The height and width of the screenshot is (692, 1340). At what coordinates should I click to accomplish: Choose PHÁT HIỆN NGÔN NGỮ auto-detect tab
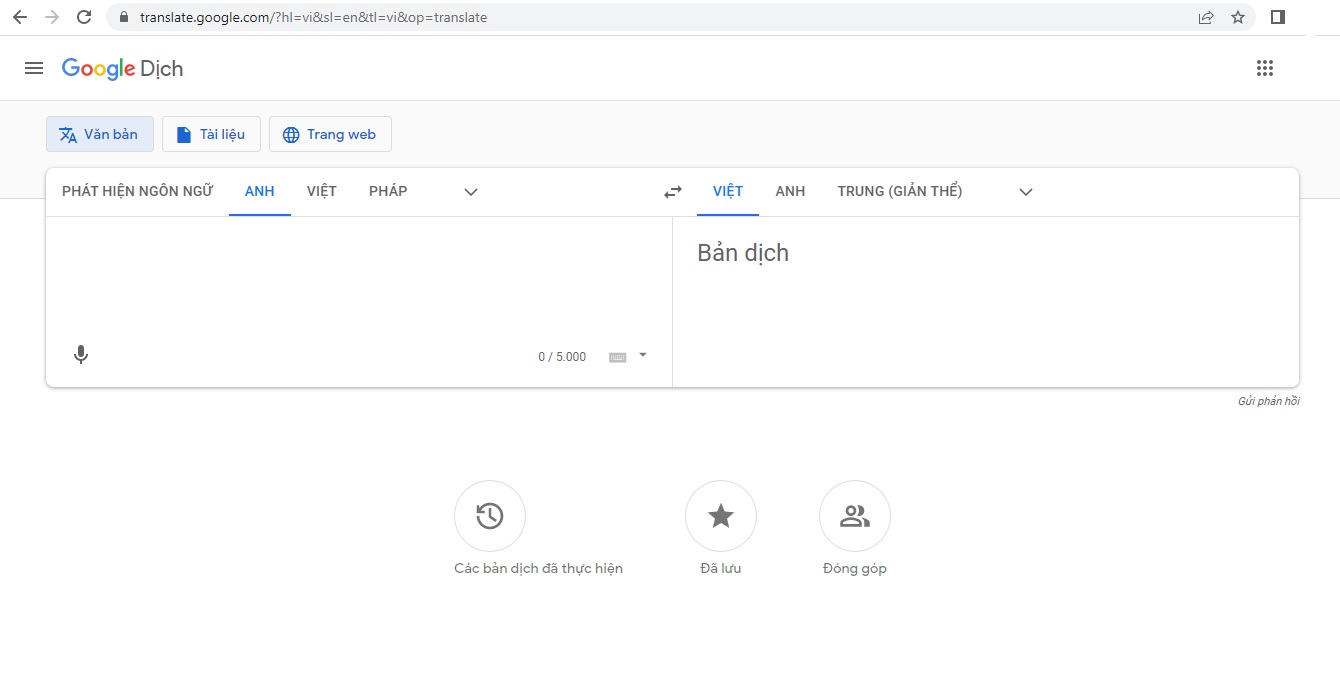point(137,191)
